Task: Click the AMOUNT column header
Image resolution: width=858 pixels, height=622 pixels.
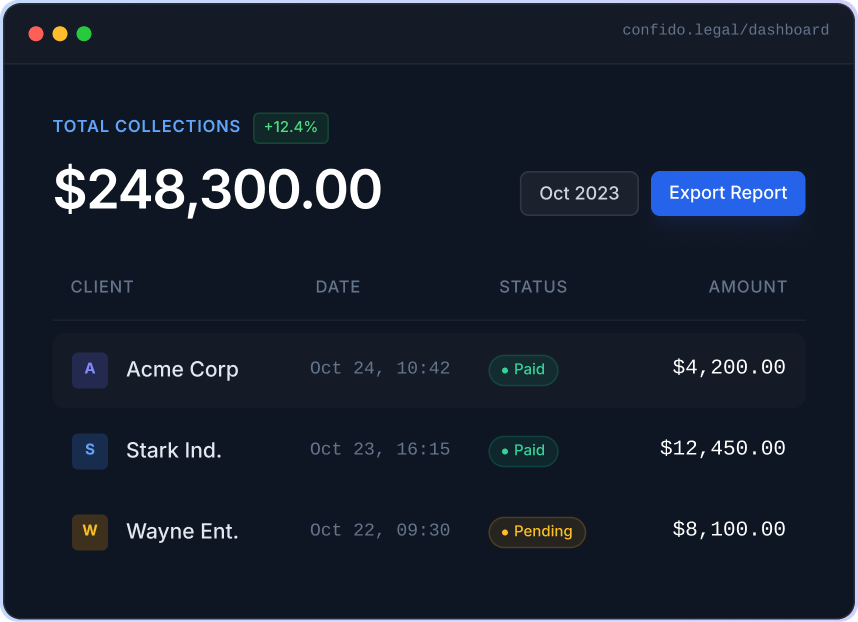Action: [x=748, y=287]
